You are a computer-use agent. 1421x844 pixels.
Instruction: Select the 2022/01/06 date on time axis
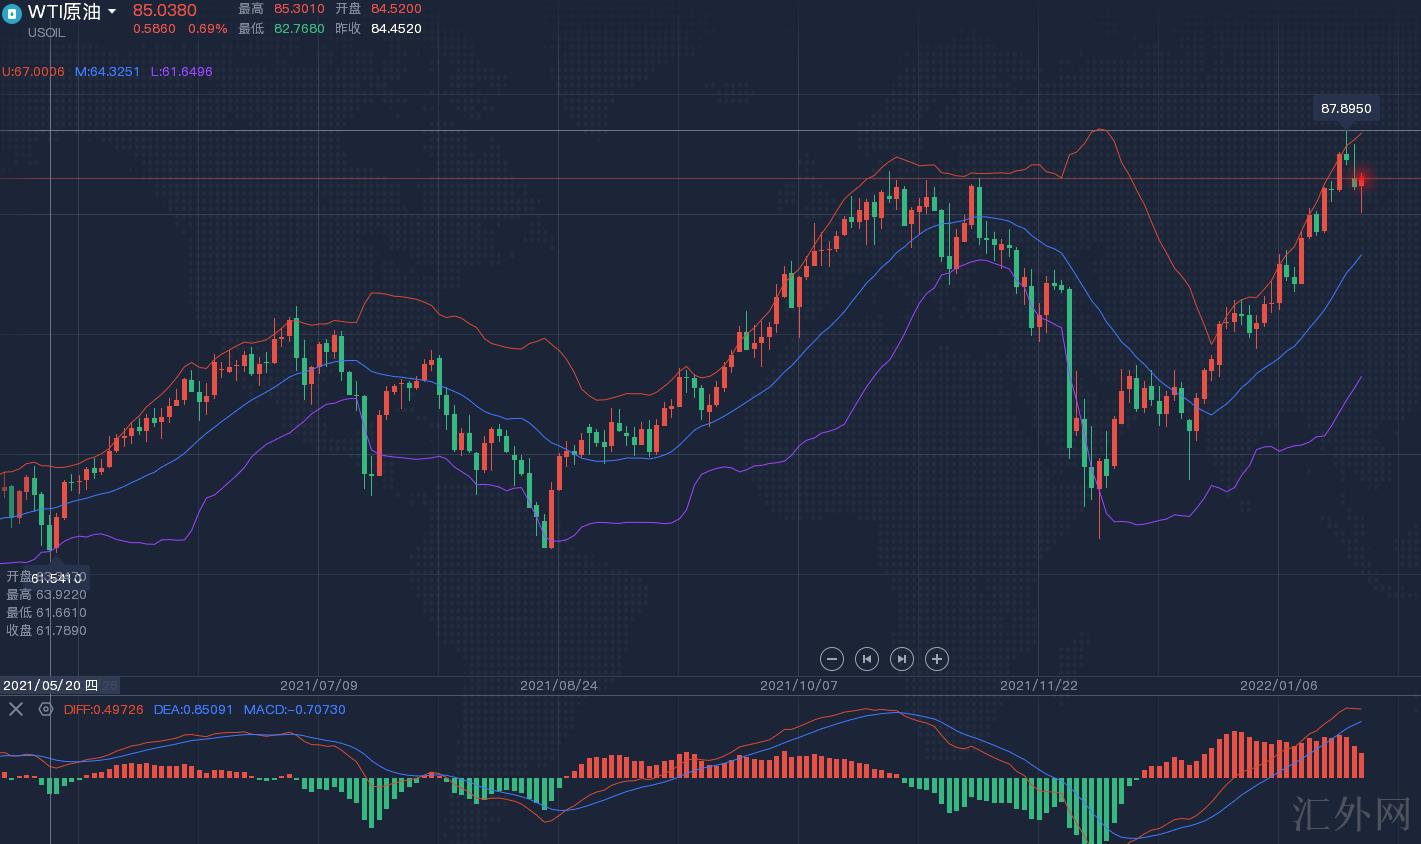[1278, 686]
